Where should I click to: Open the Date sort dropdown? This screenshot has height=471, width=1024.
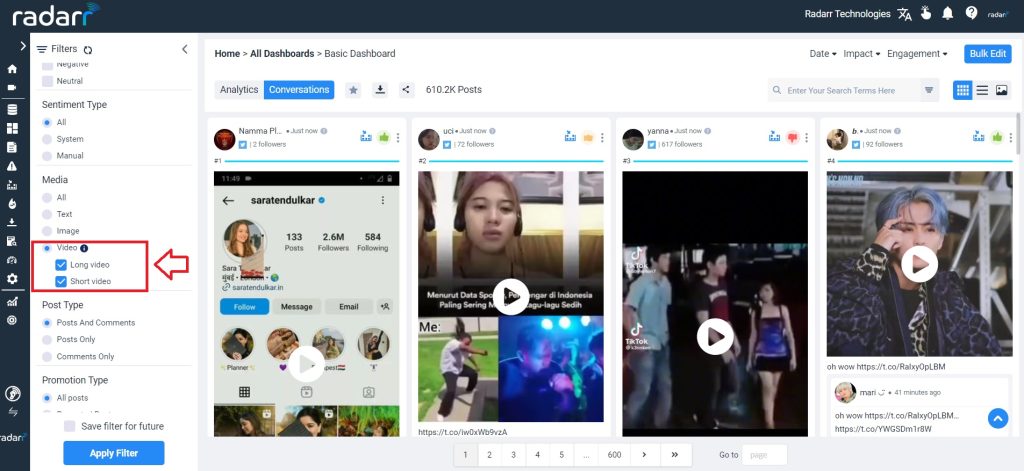pos(823,54)
